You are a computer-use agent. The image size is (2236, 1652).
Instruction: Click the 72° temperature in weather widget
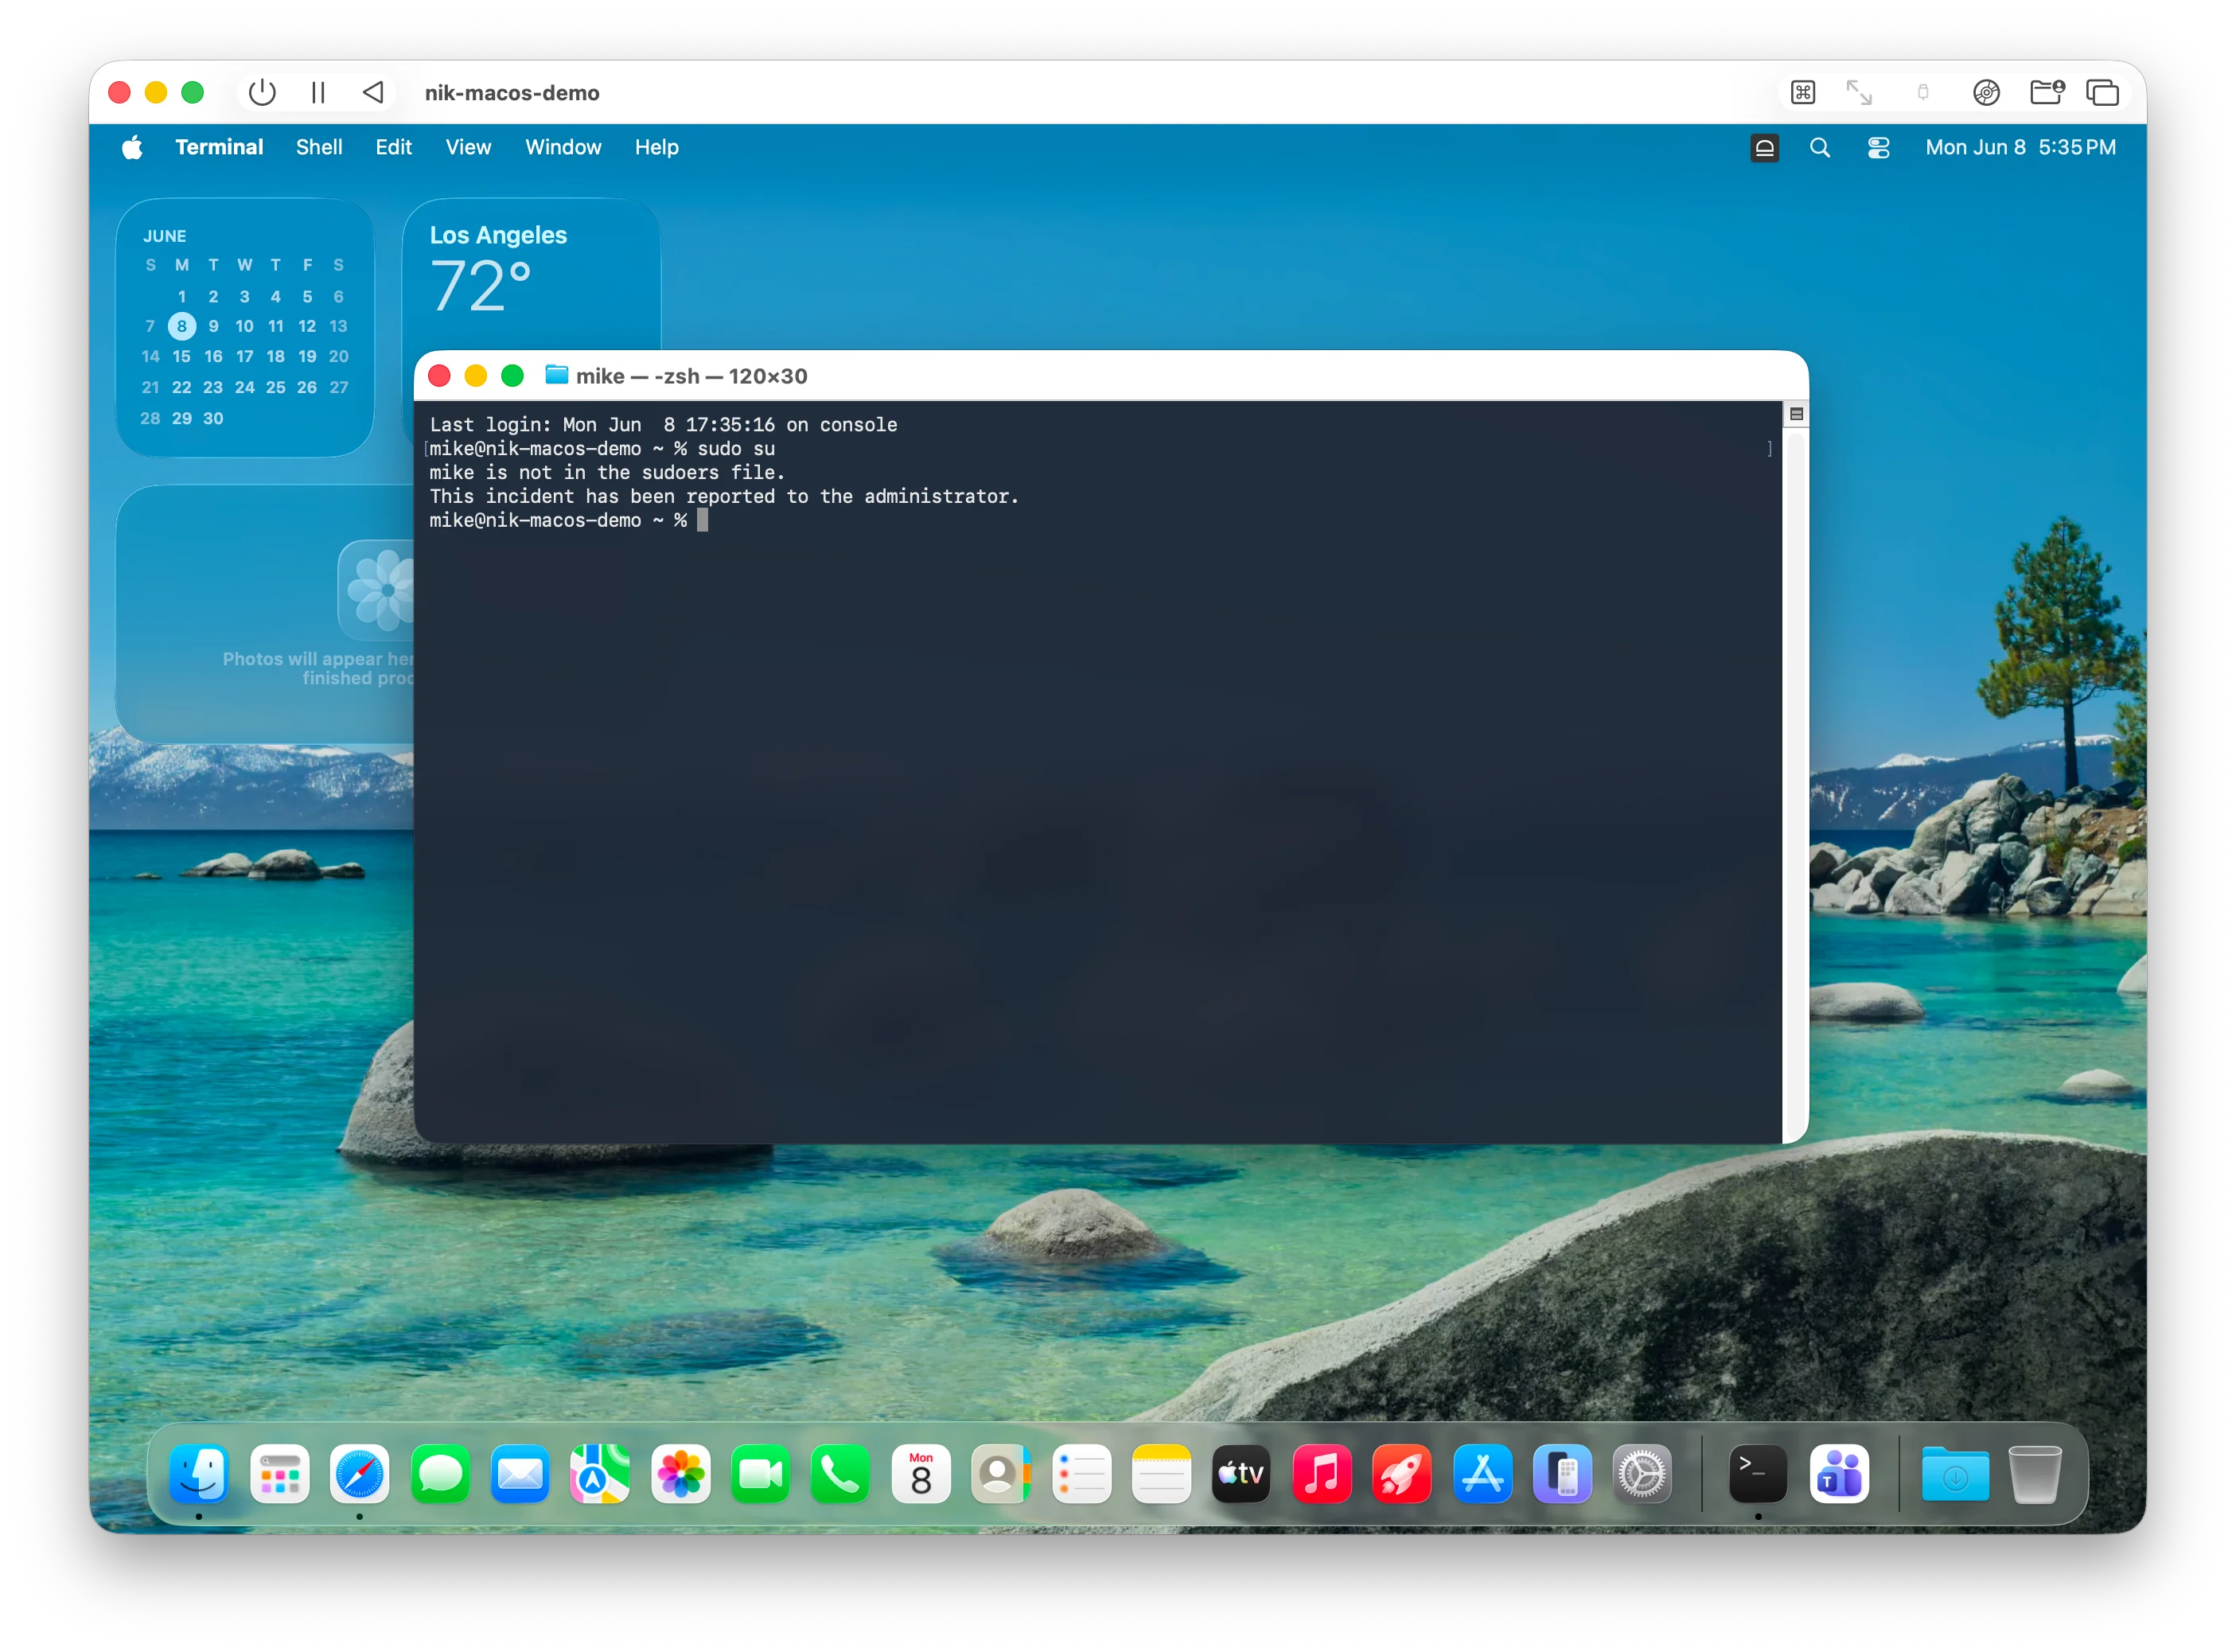[x=480, y=286]
